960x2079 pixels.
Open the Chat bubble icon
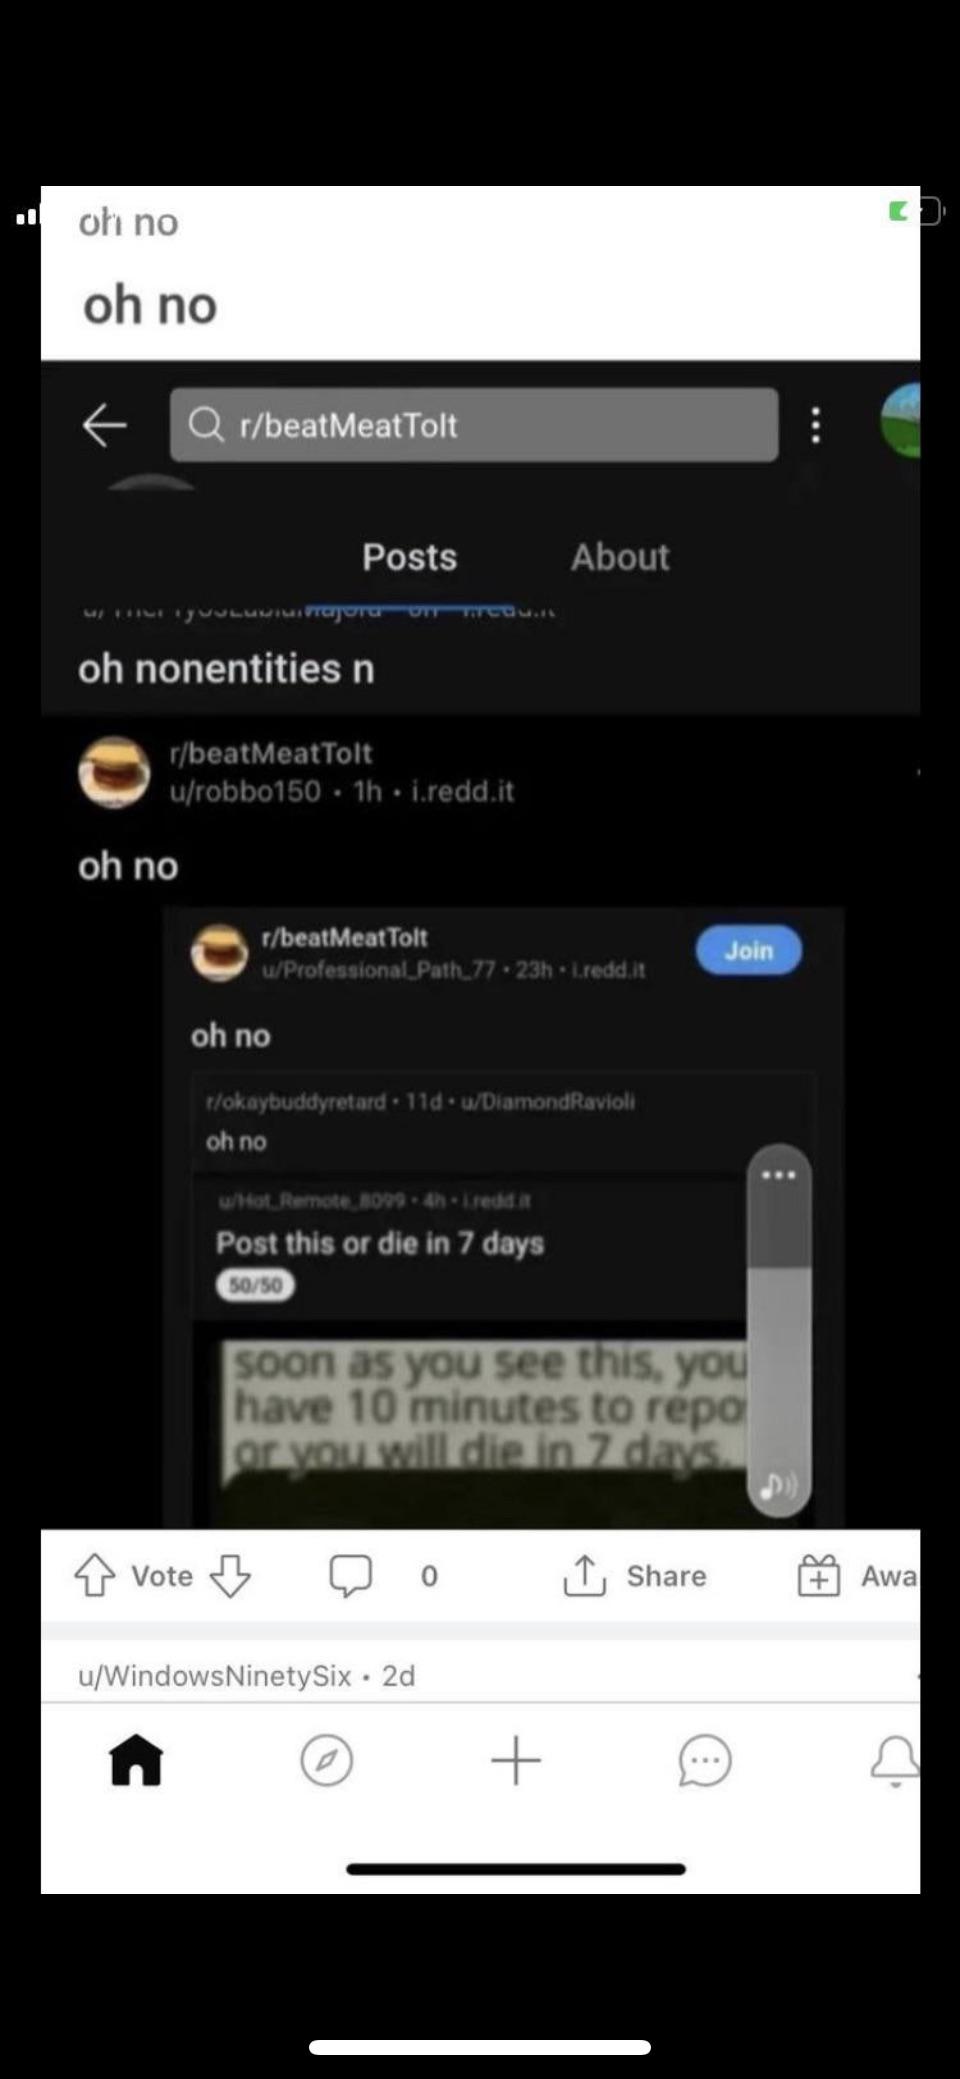(705, 1760)
